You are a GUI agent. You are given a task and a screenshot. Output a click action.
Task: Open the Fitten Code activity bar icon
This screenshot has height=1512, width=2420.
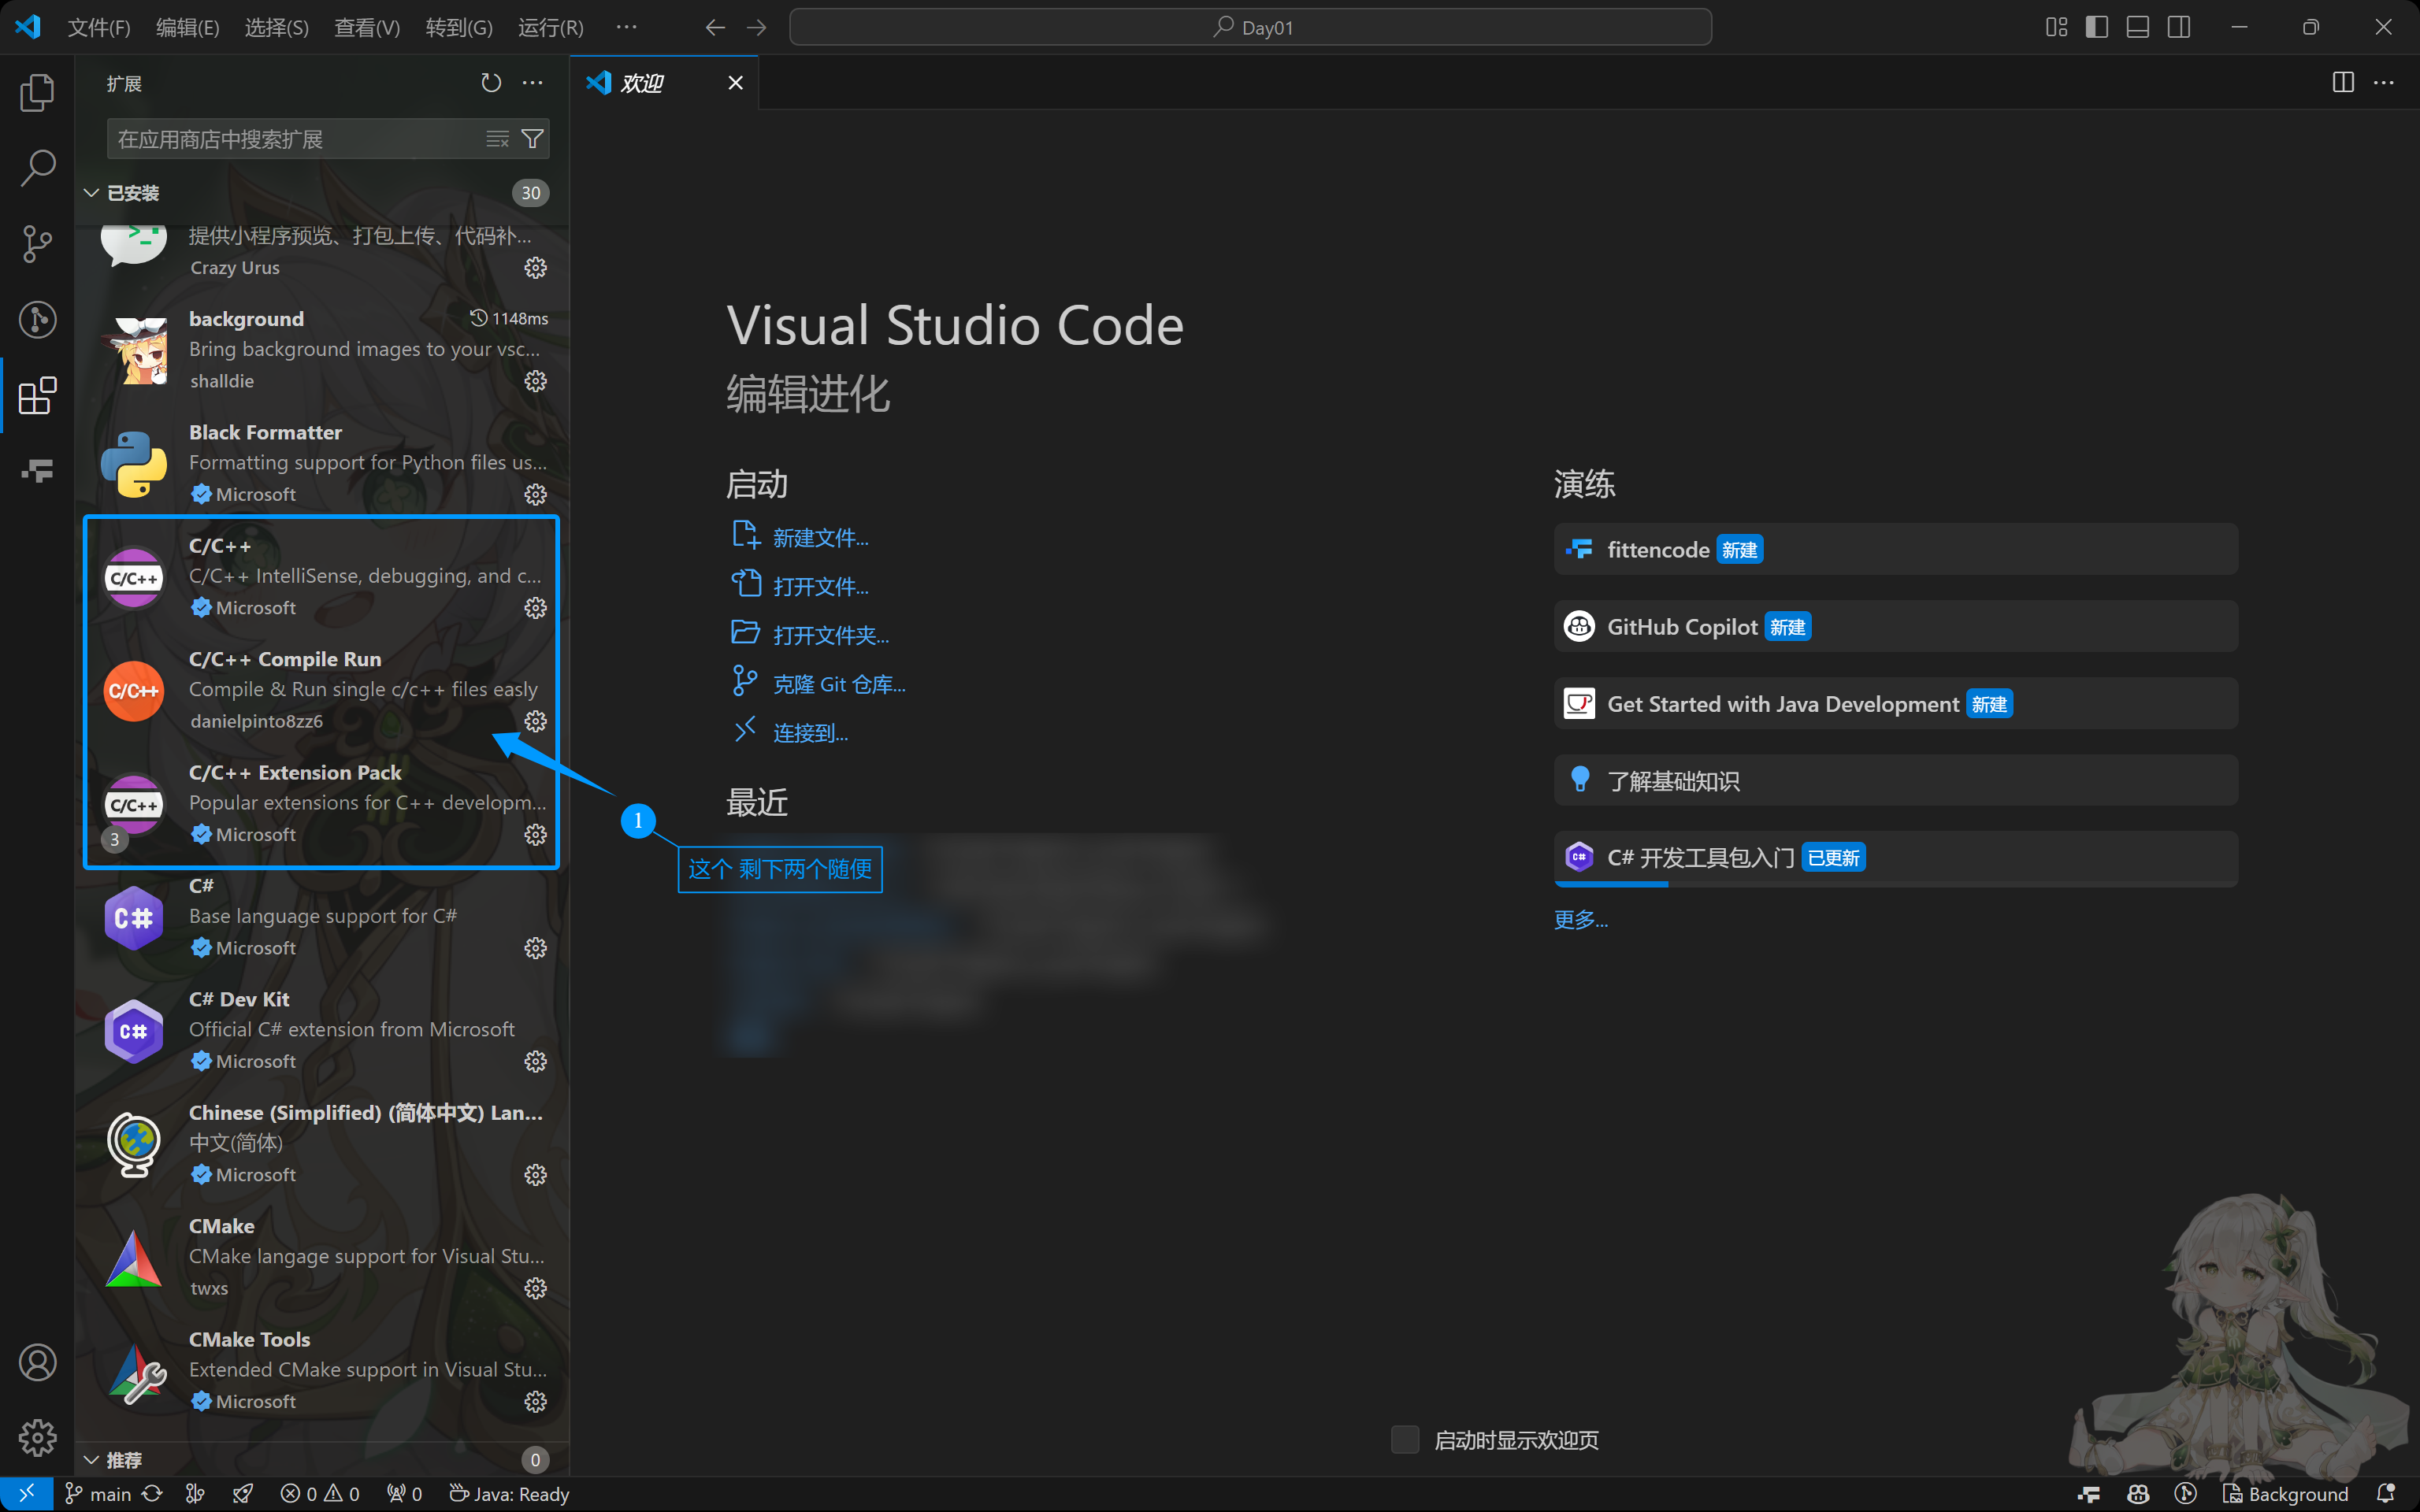[x=37, y=470]
